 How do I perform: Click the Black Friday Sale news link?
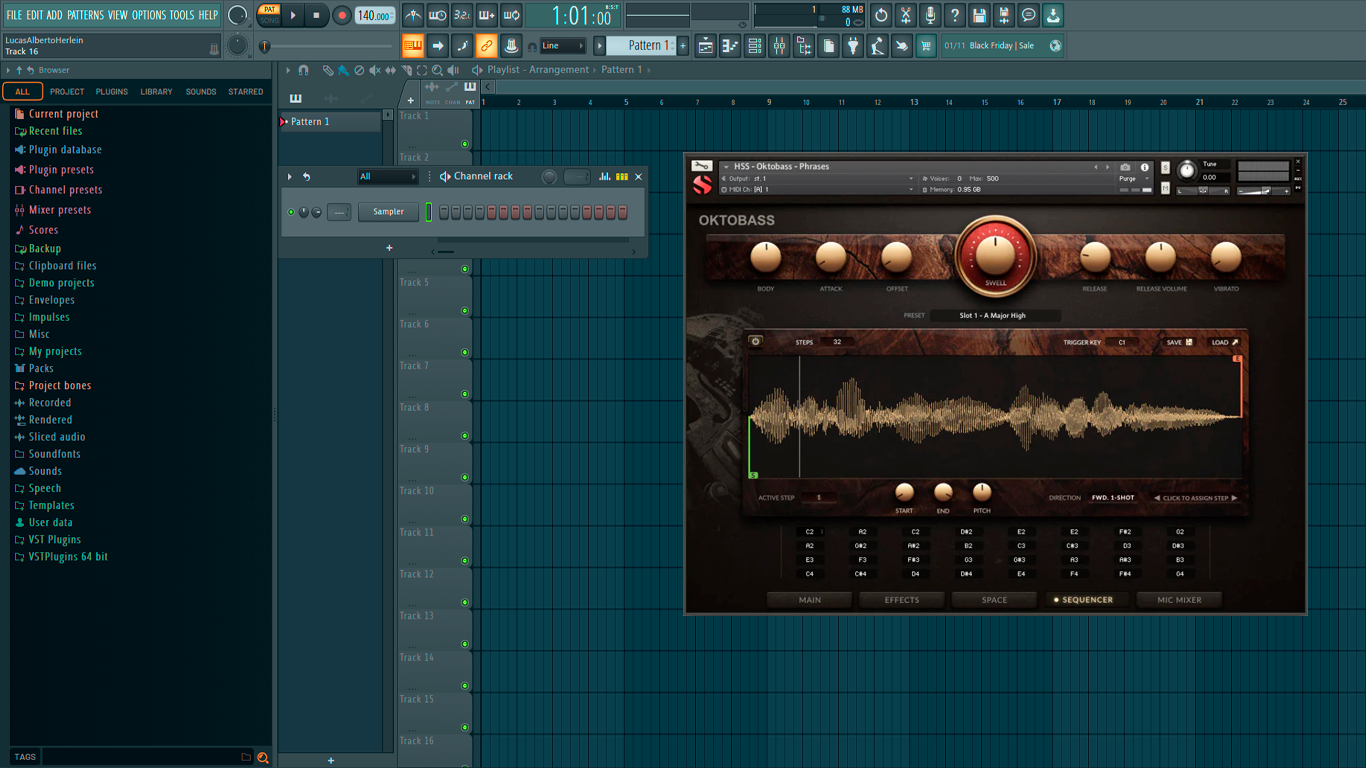(1002, 46)
